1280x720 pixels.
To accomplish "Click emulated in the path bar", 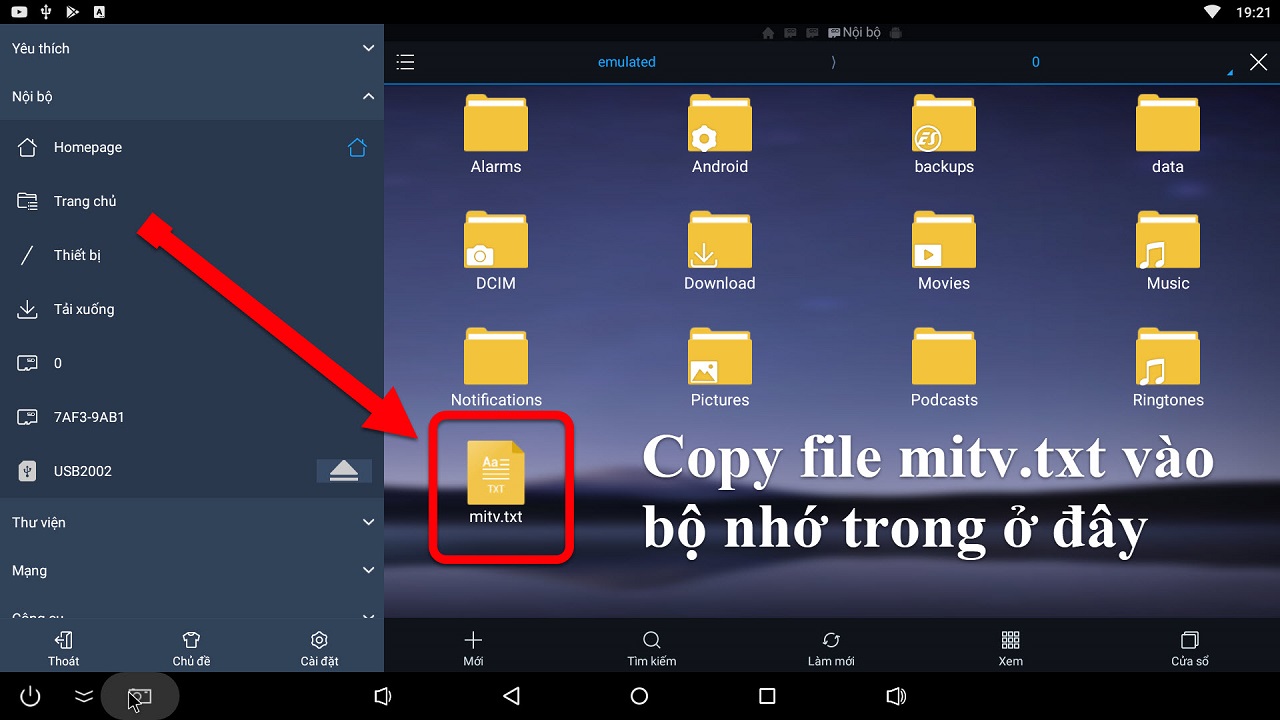I will pos(626,62).
